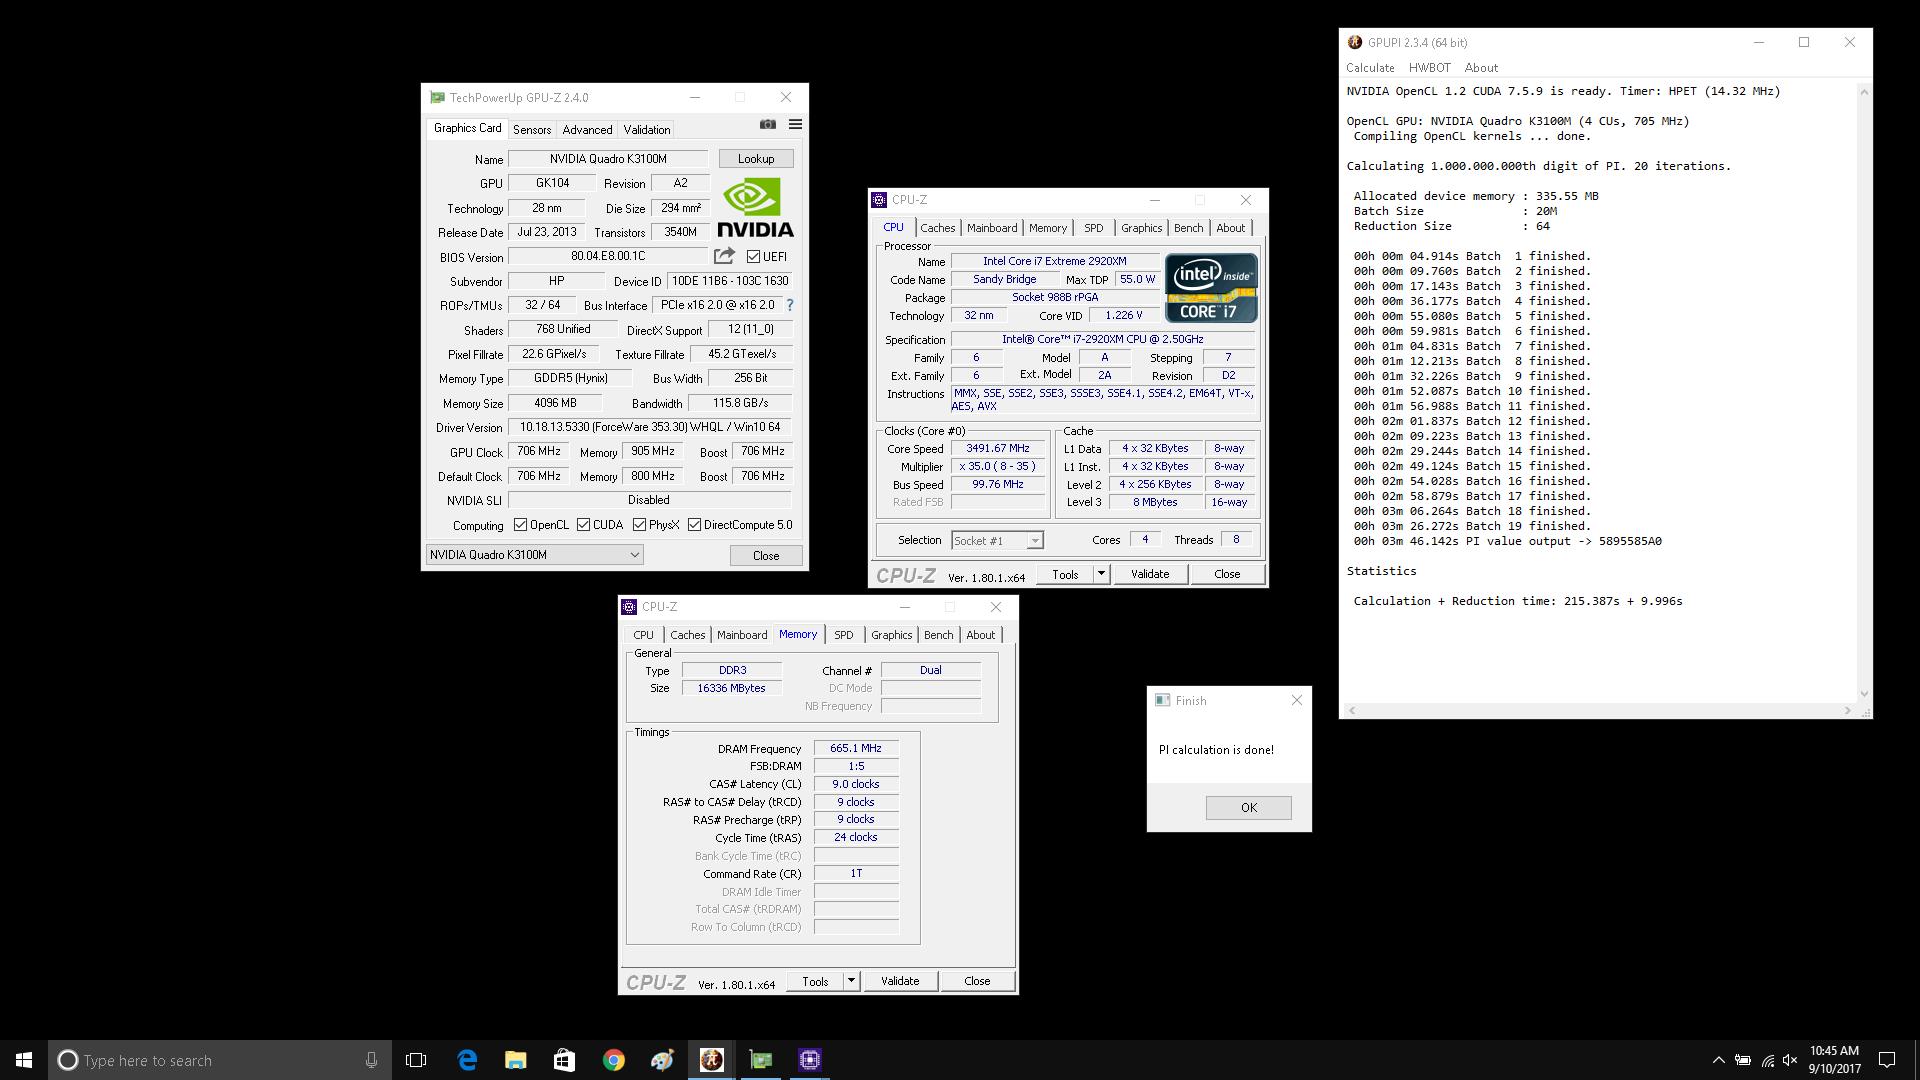Open Windows Start menu
The height and width of the screenshot is (1080, 1920).
pos(24,1060)
